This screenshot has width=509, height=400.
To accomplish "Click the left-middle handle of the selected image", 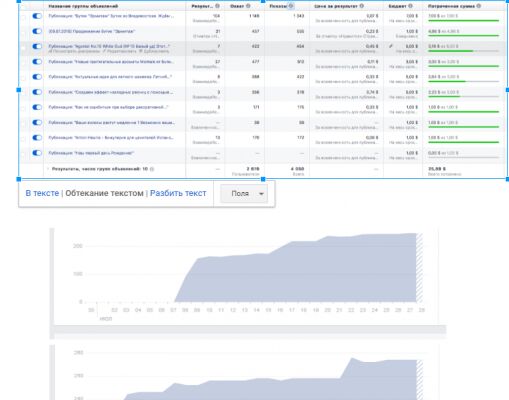I will (x=19, y=90).
